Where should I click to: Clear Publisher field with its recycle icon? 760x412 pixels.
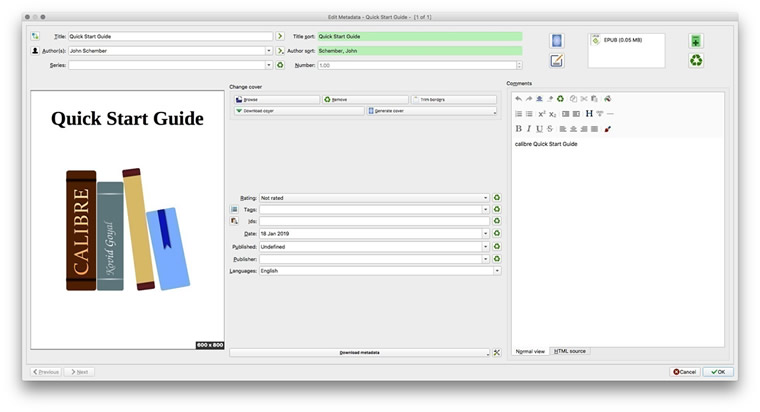(x=496, y=259)
